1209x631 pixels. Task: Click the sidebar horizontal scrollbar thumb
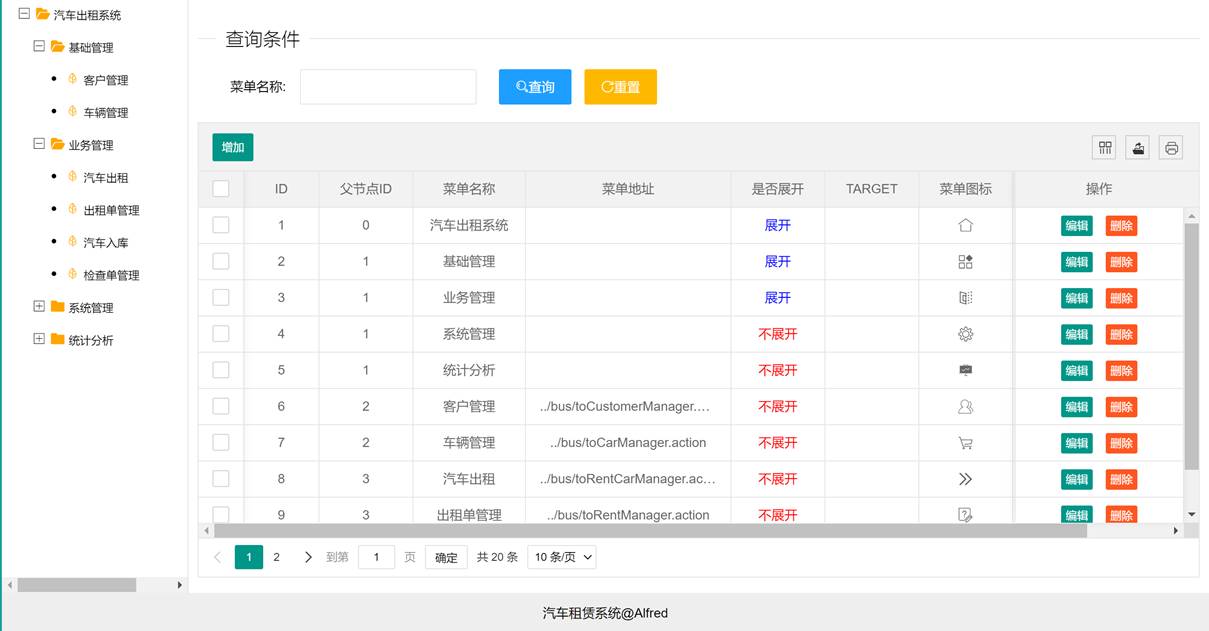[x=76, y=585]
